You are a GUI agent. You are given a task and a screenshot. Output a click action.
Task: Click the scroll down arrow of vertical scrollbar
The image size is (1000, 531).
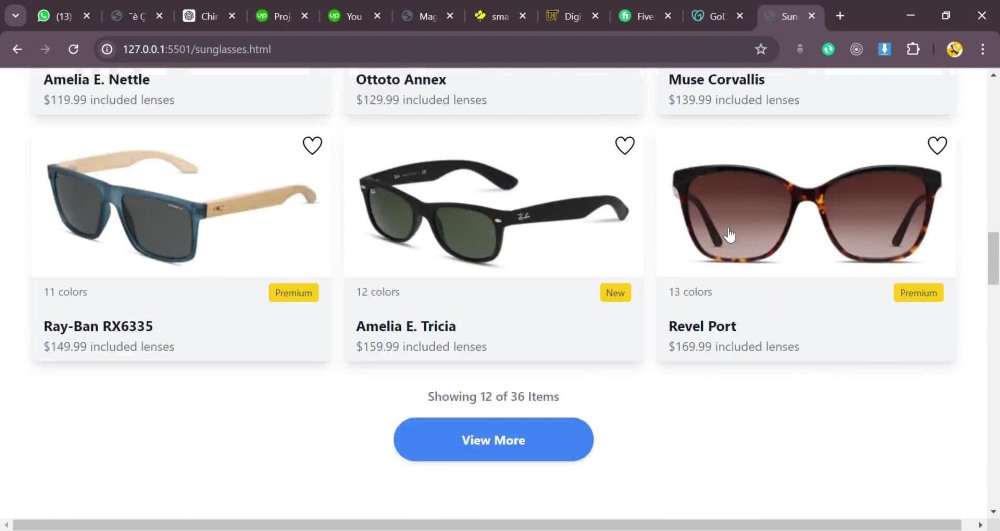pos(993,512)
